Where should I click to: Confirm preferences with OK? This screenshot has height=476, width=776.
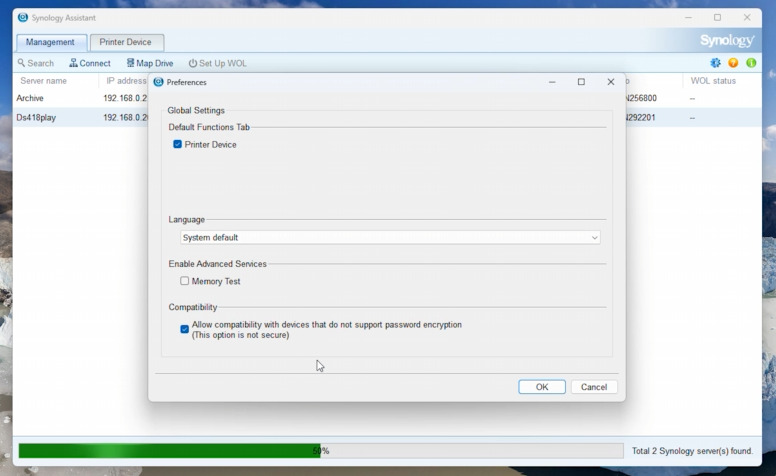pyautogui.click(x=542, y=387)
